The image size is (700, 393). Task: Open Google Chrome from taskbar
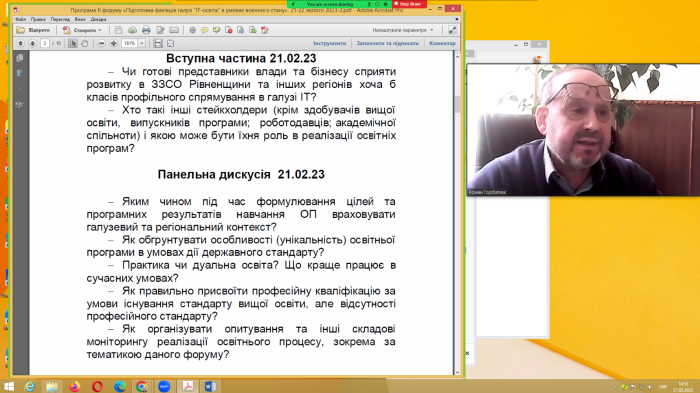(x=142, y=386)
